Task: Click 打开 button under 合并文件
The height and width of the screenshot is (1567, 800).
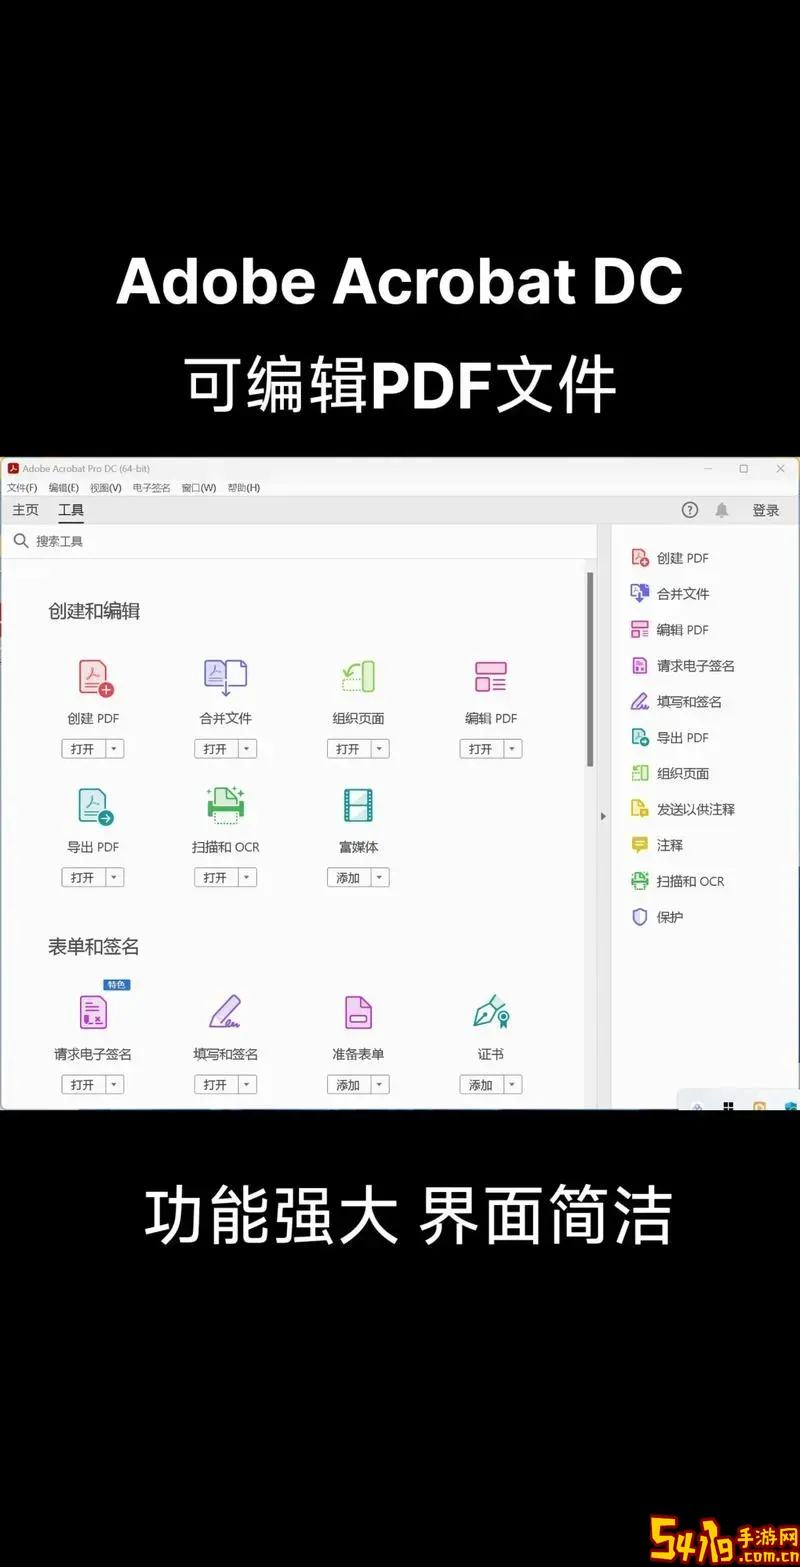Action: (x=216, y=749)
